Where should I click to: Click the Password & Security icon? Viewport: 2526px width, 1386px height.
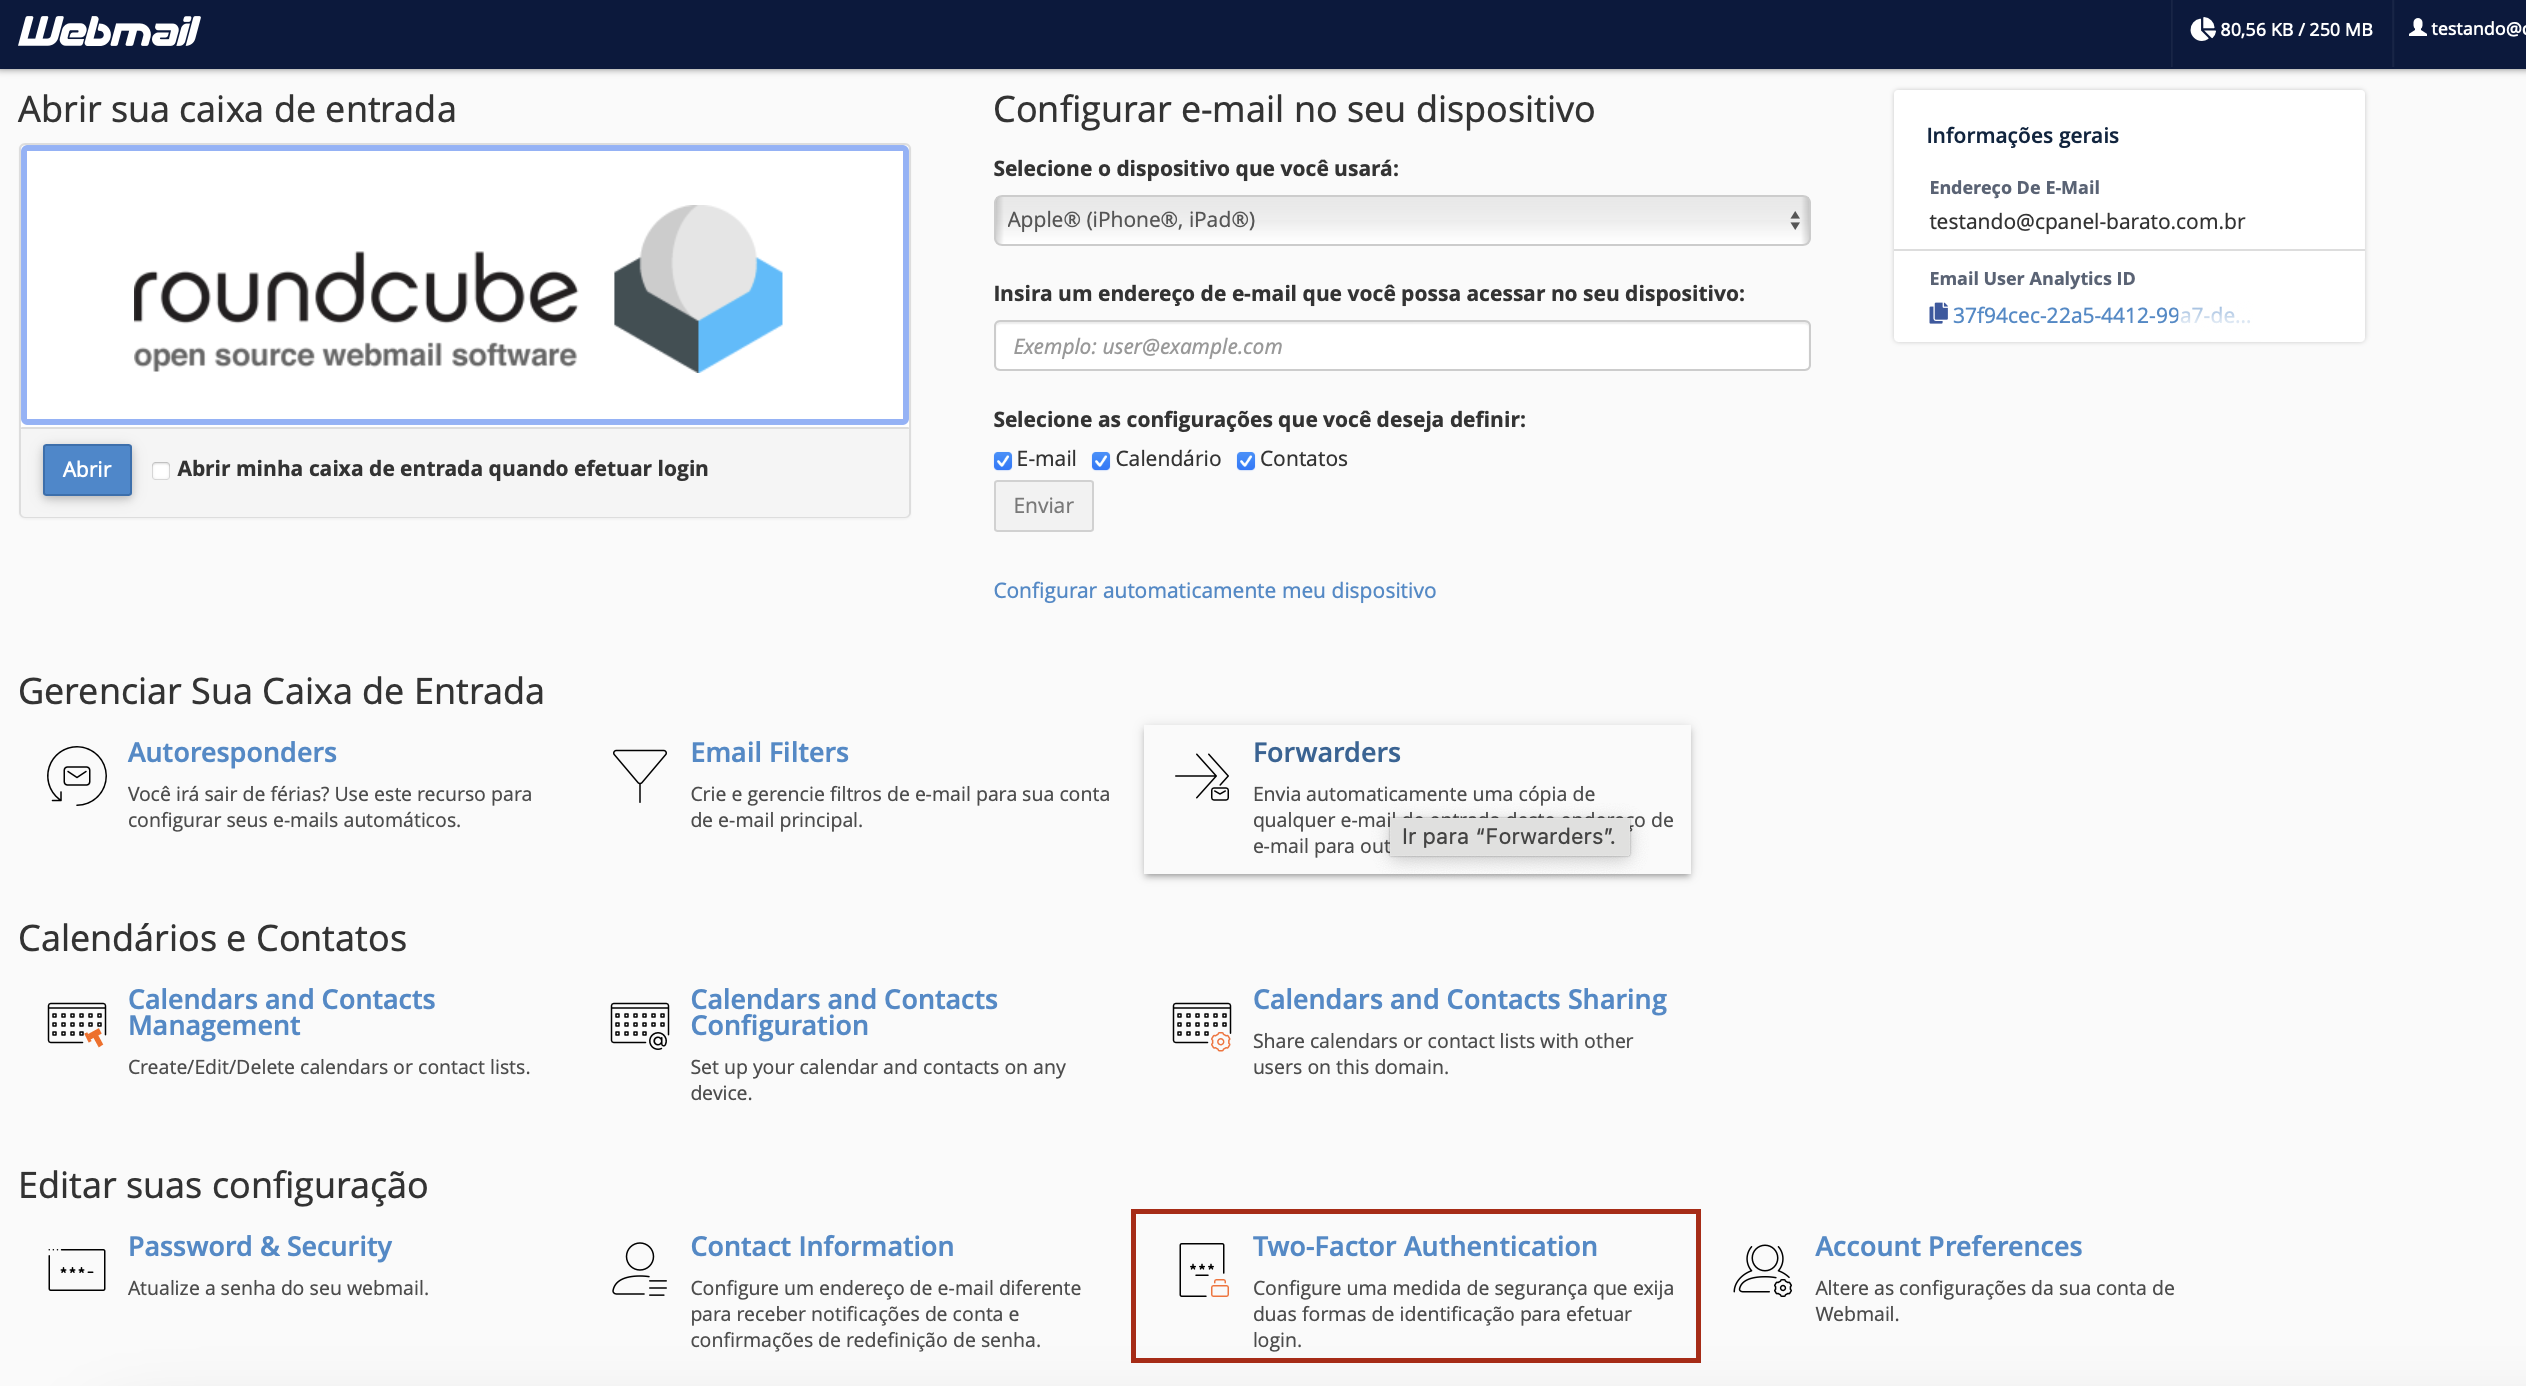pyautogui.click(x=77, y=1269)
